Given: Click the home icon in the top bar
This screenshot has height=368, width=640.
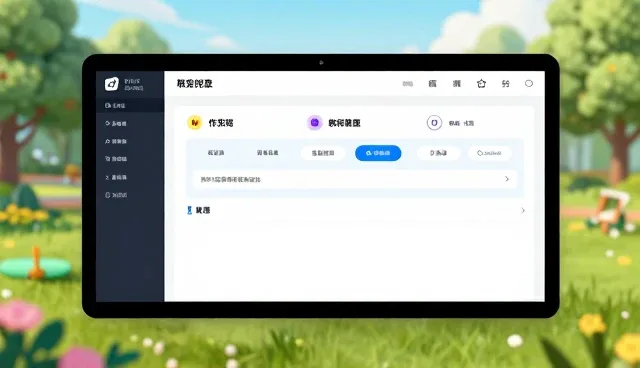Looking at the screenshot, I should click(x=481, y=84).
